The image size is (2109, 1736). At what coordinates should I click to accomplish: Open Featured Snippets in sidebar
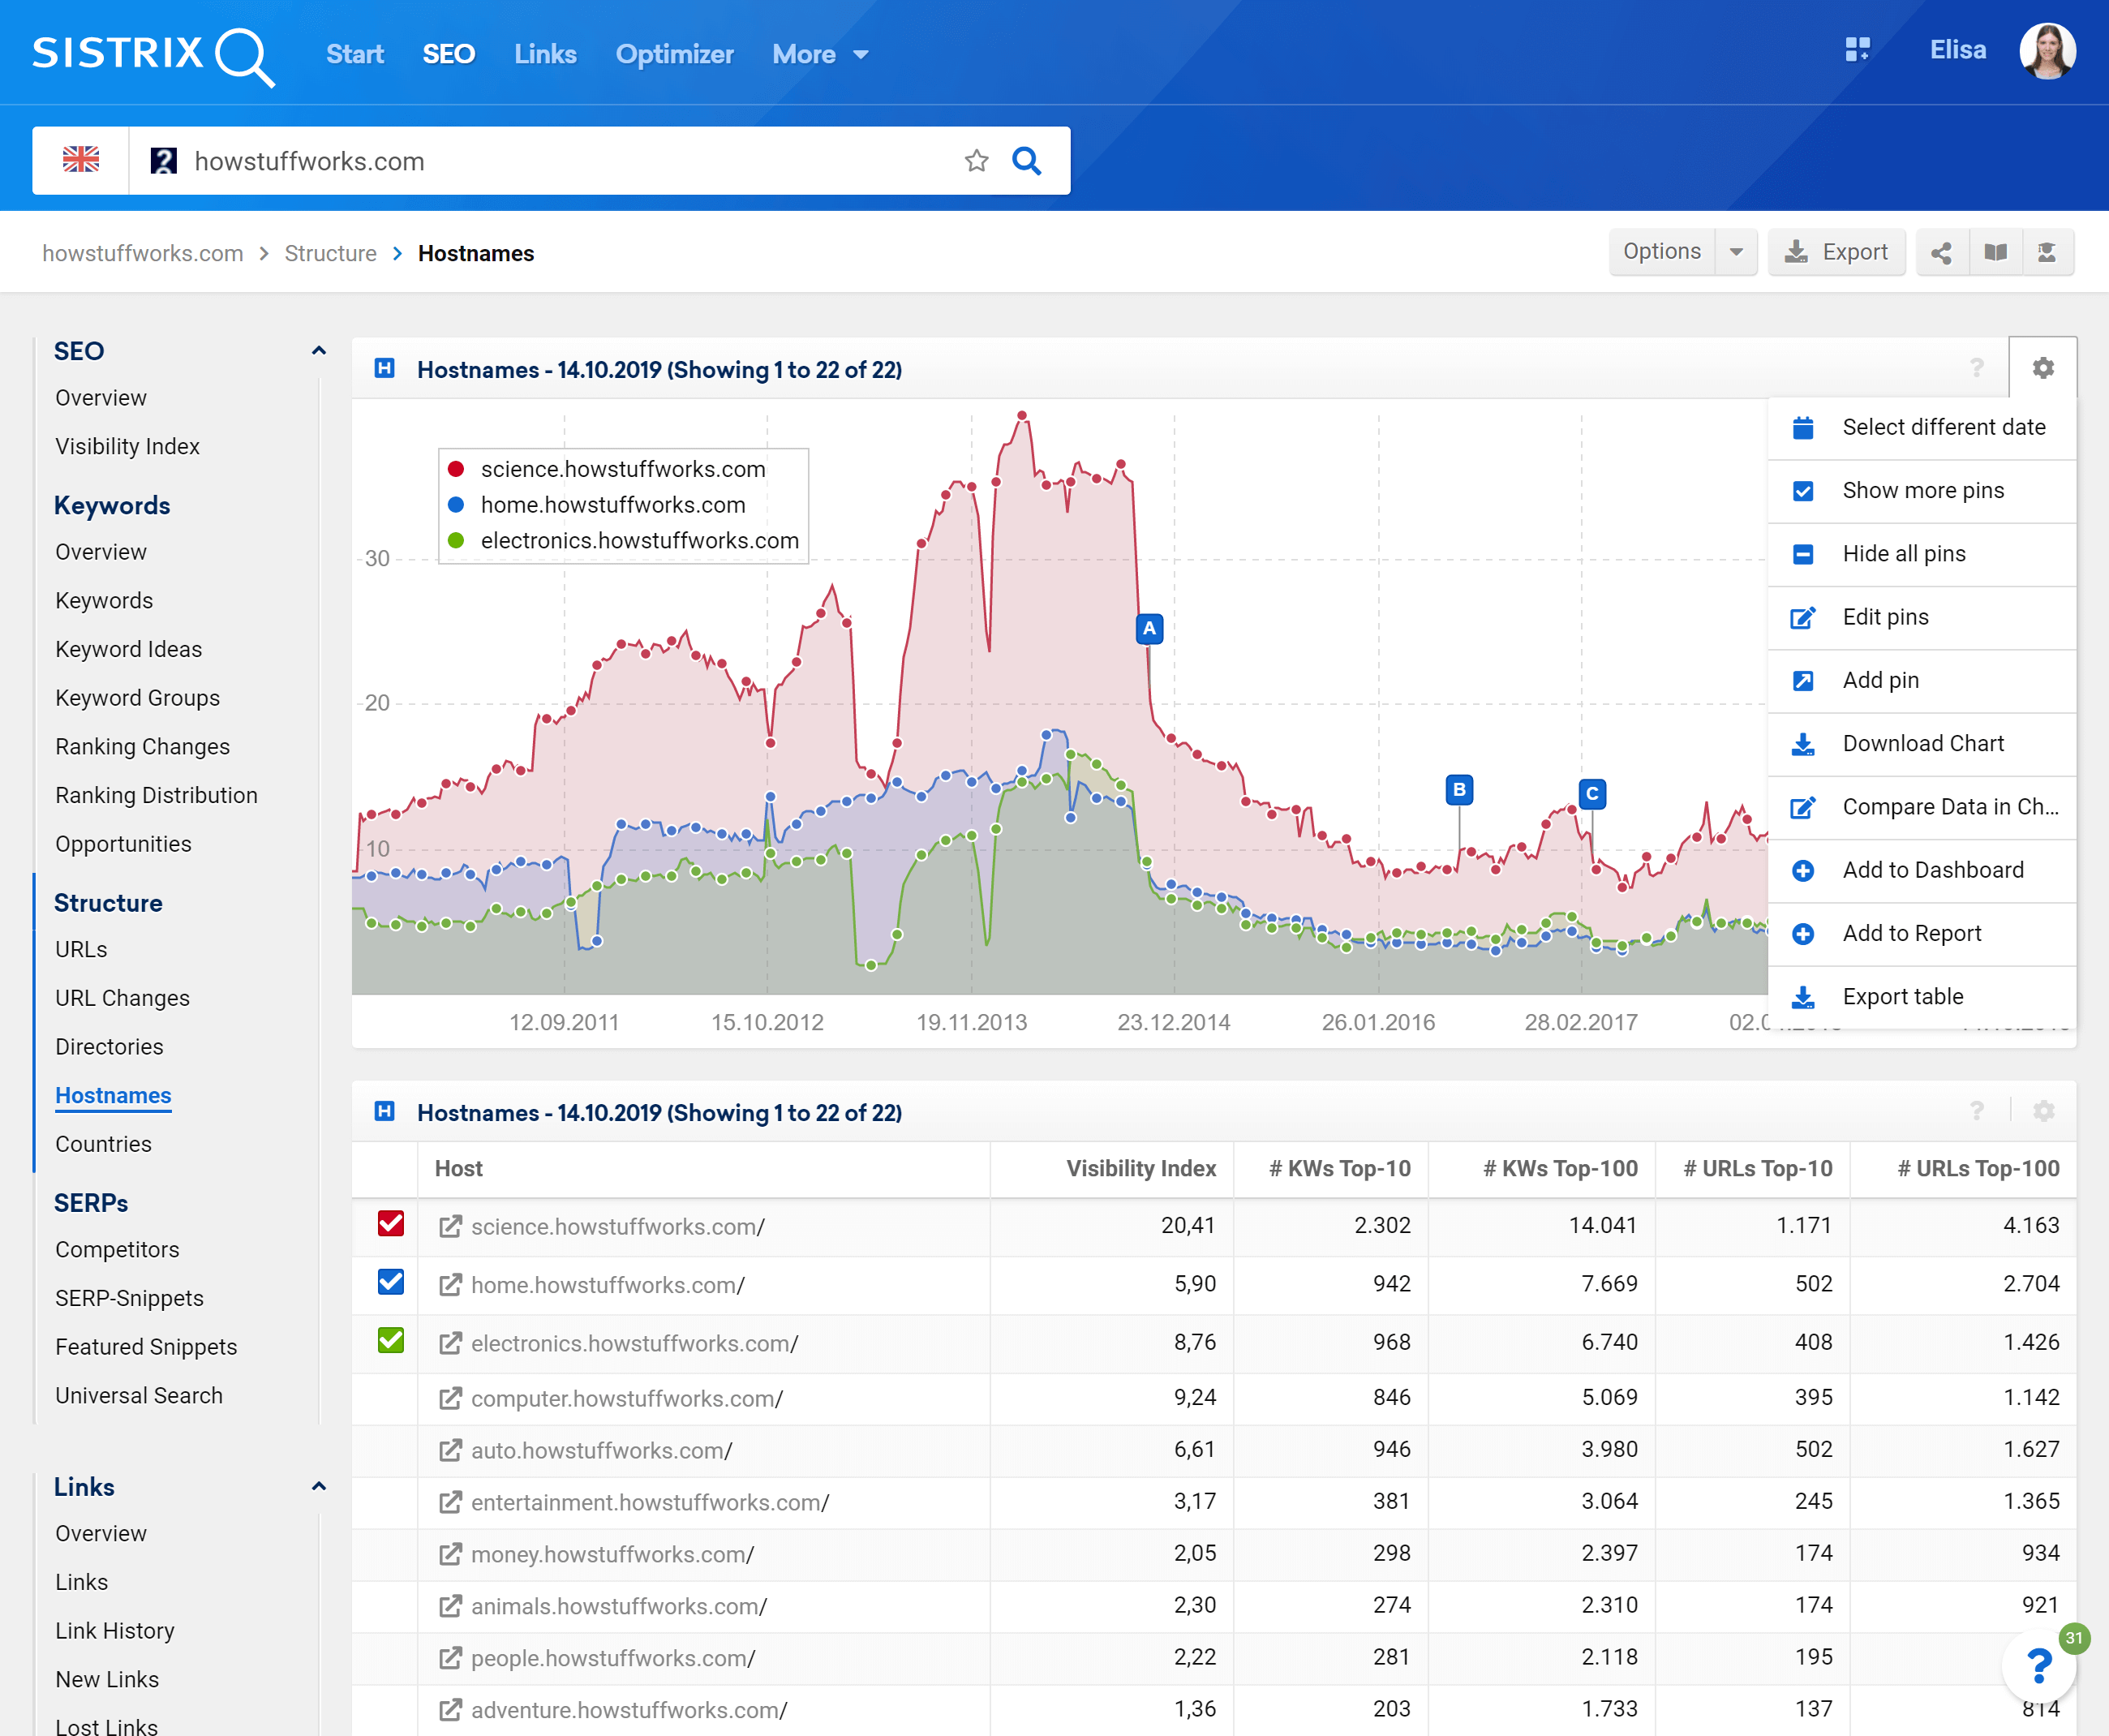click(x=146, y=1347)
